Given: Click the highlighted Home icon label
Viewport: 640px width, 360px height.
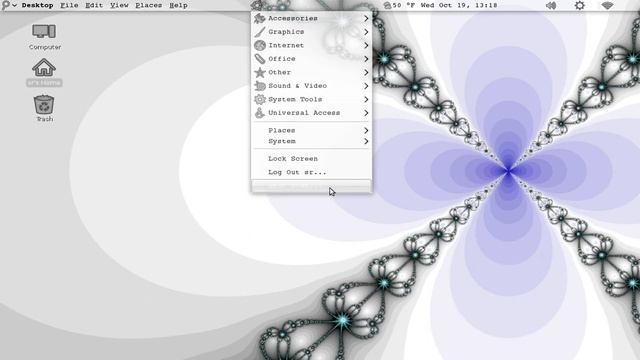Looking at the screenshot, I should (x=44, y=83).
